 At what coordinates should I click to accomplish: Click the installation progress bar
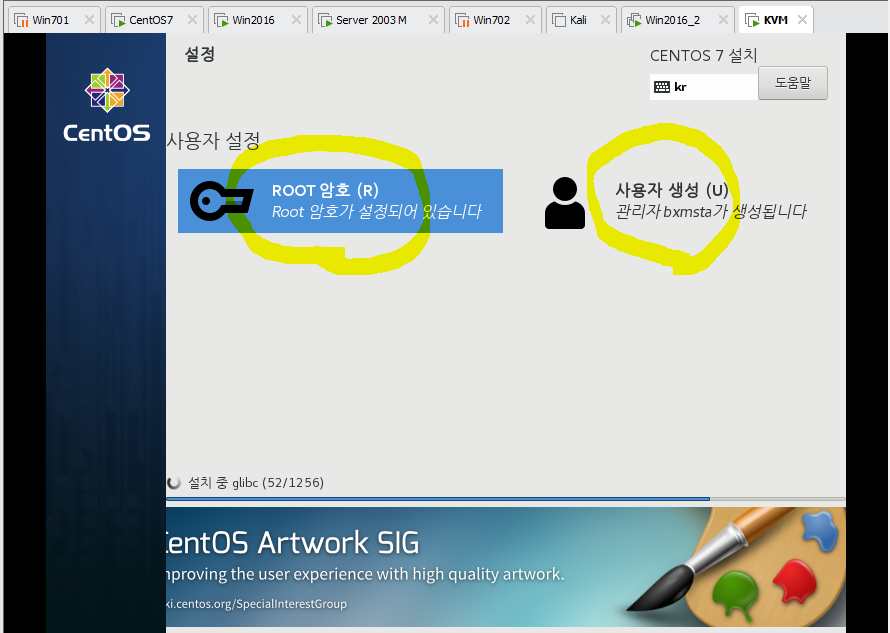(x=506, y=499)
